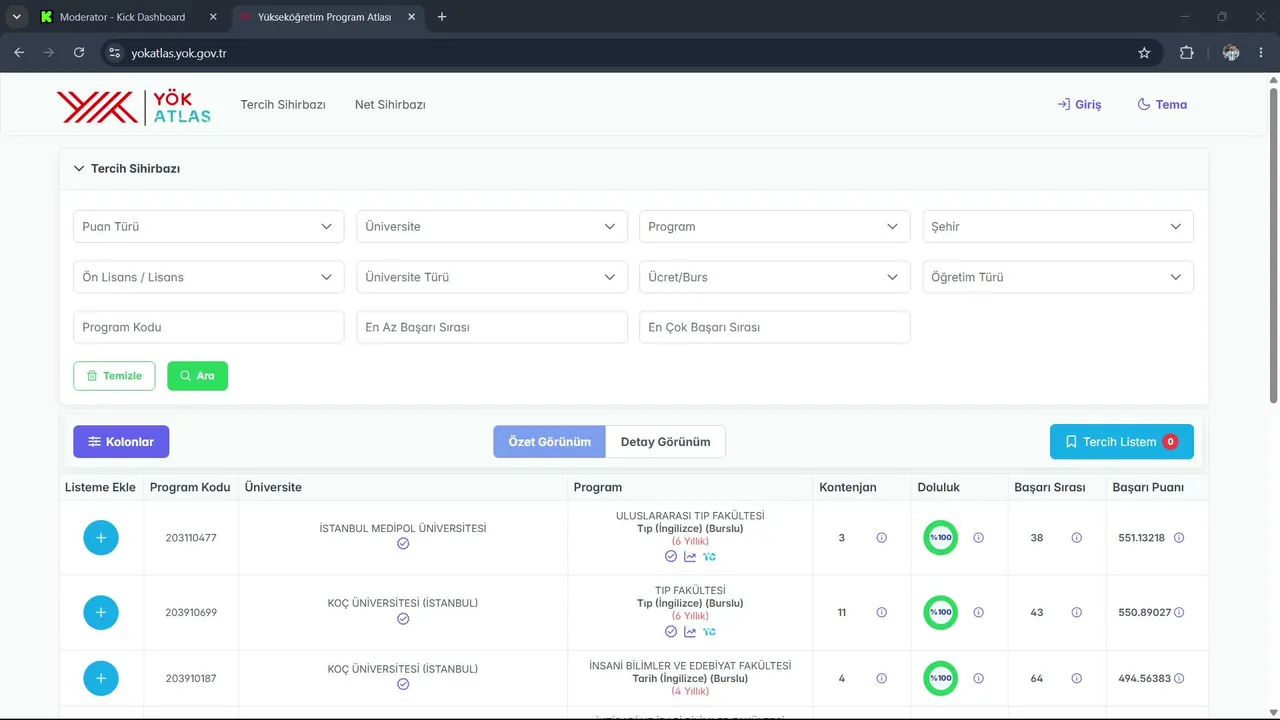This screenshot has width=1280, height=720.
Task: Click YÖK icon under Uluslararası Tıp Fakültesi program
Action: tap(709, 556)
